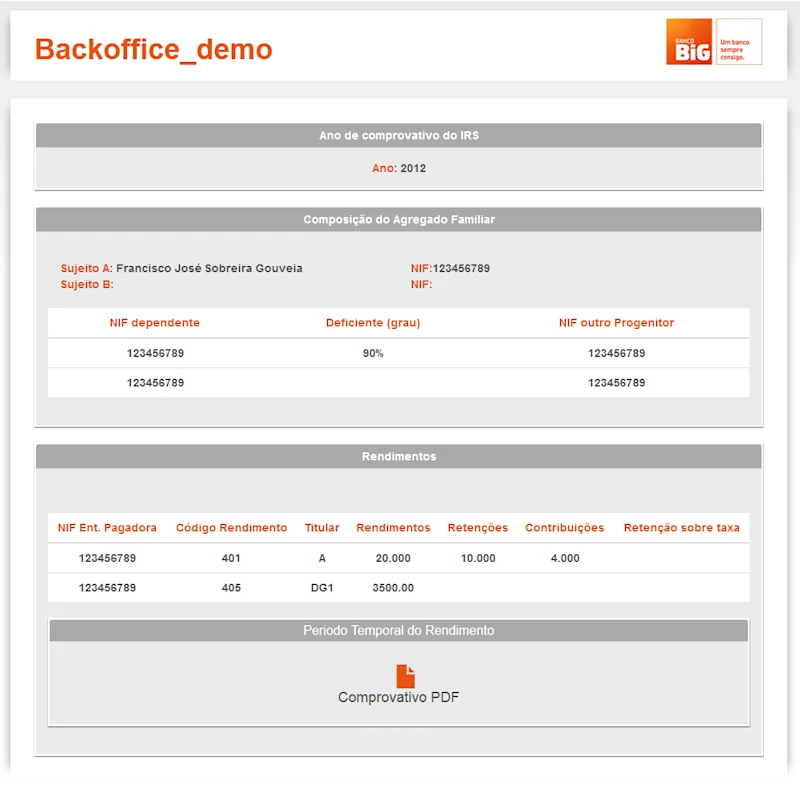Click the Código Rendimento column header
Screen dimensions: 800x787
tap(232, 528)
